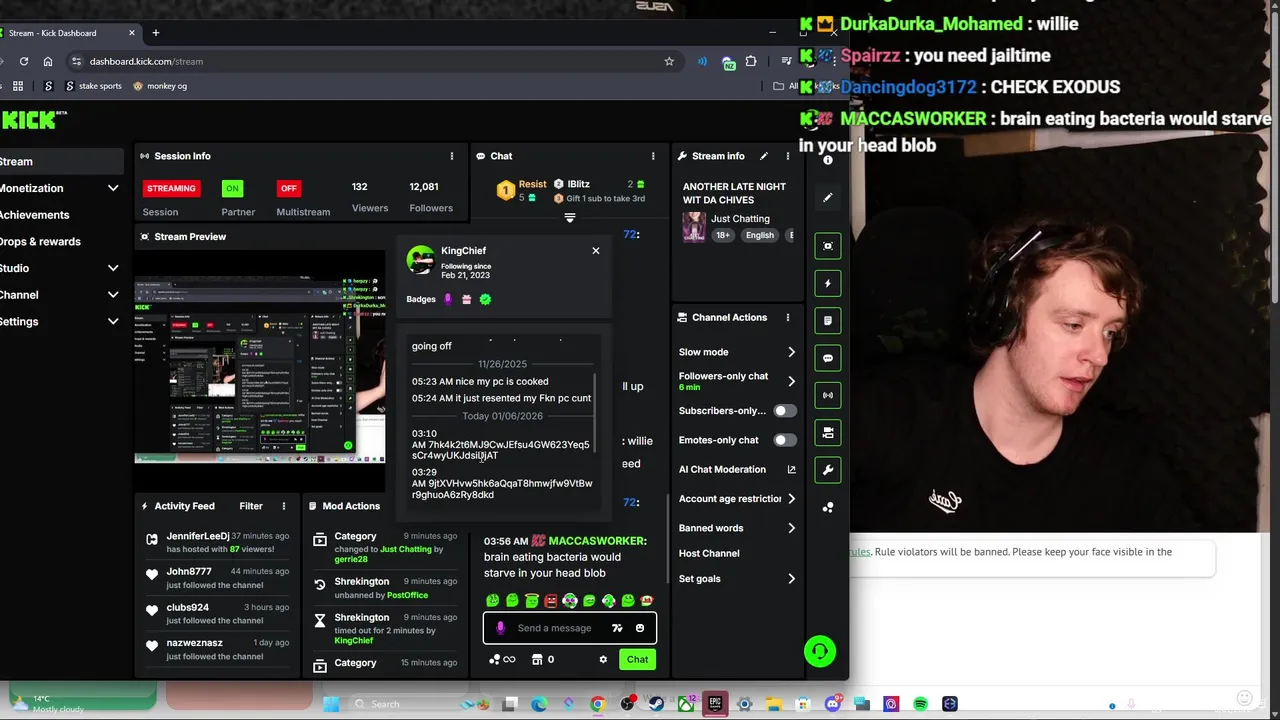The image size is (1280, 720).
Task: Open Account age restriction chevron
Action: (x=791, y=499)
